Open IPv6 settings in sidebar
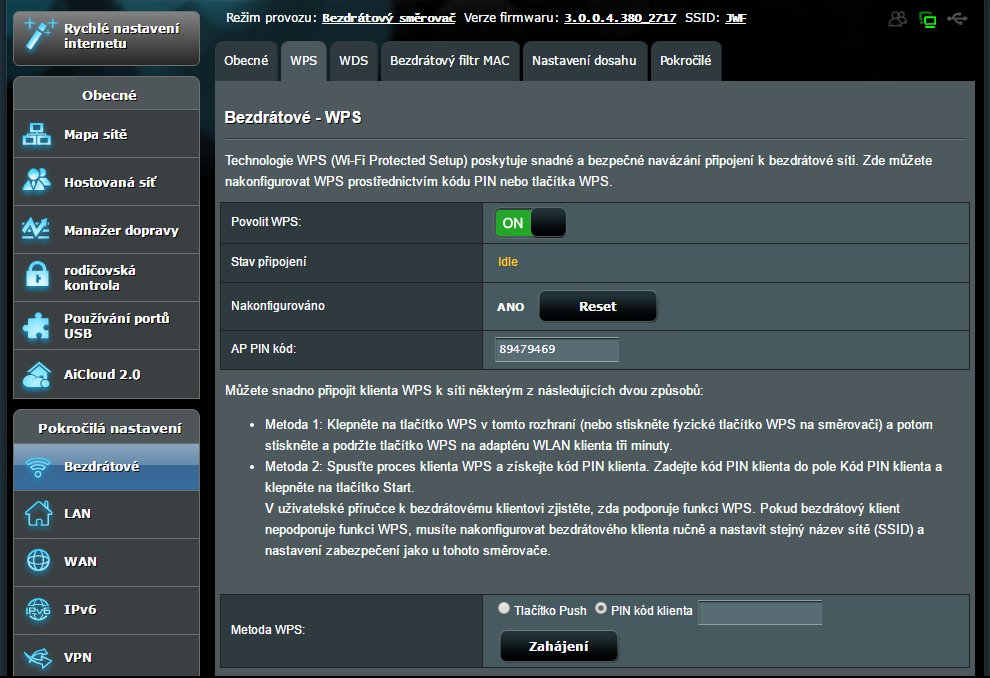Viewport: 990px width, 678px height. [x=106, y=610]
